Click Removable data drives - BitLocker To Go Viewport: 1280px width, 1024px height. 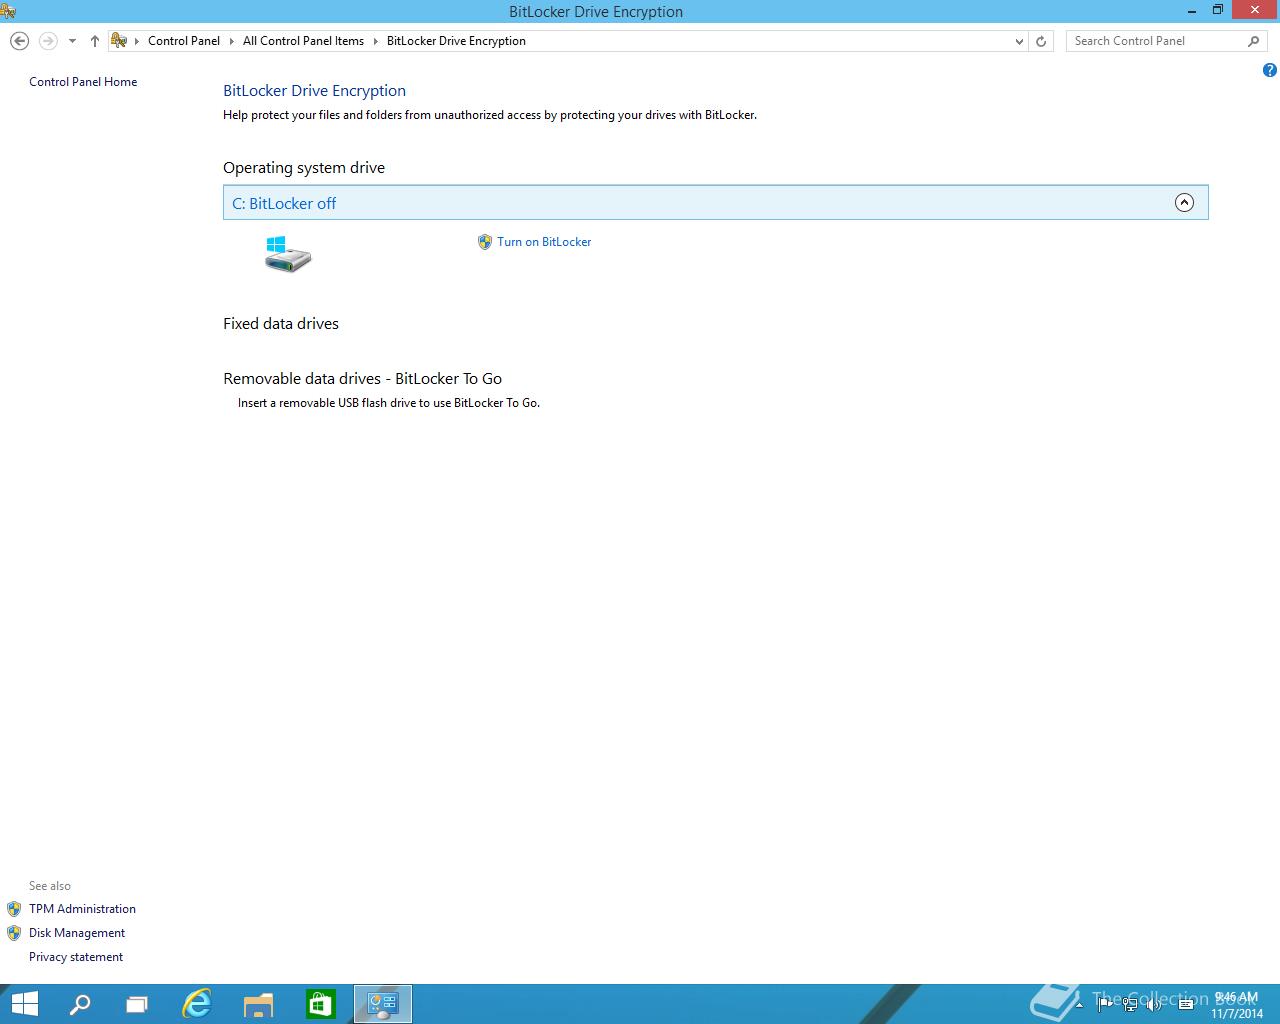point(363,379)
